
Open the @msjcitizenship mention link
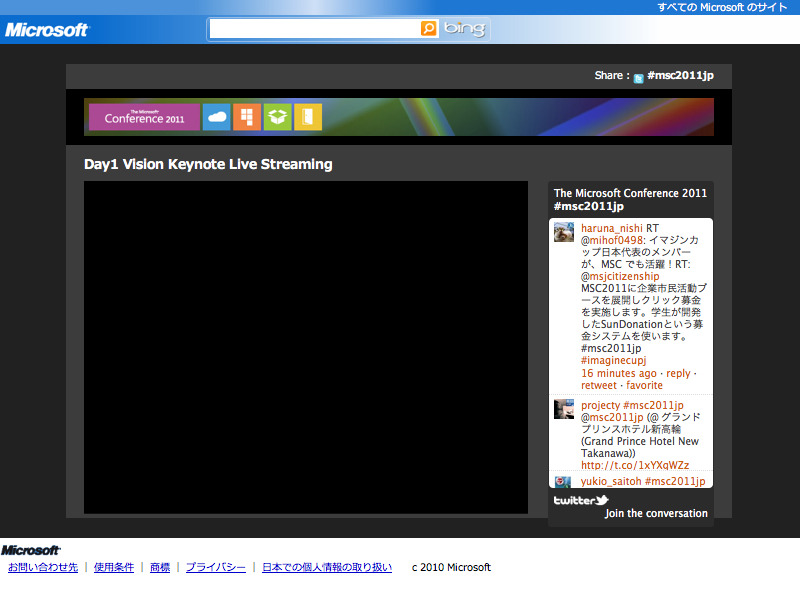click(620, 277)
